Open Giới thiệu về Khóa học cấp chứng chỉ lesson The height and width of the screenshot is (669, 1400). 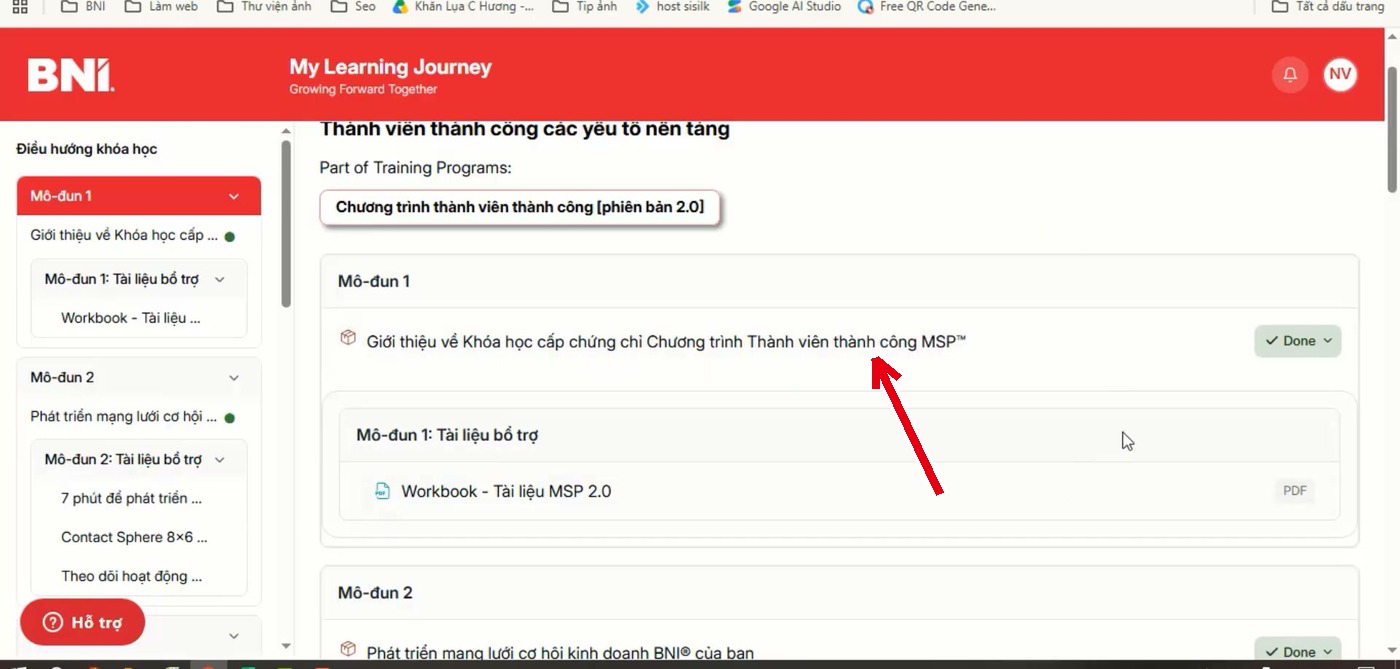coord(666,341)
